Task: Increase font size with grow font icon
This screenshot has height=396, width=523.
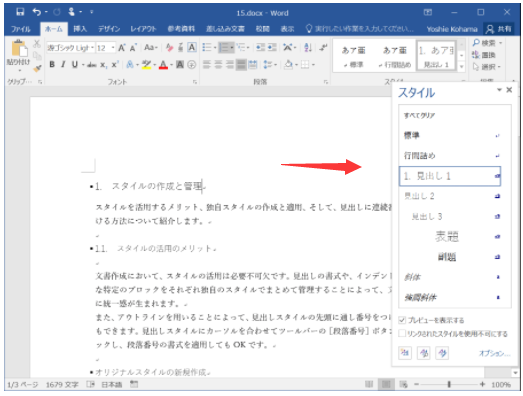Action: click(x=122, y=48)
